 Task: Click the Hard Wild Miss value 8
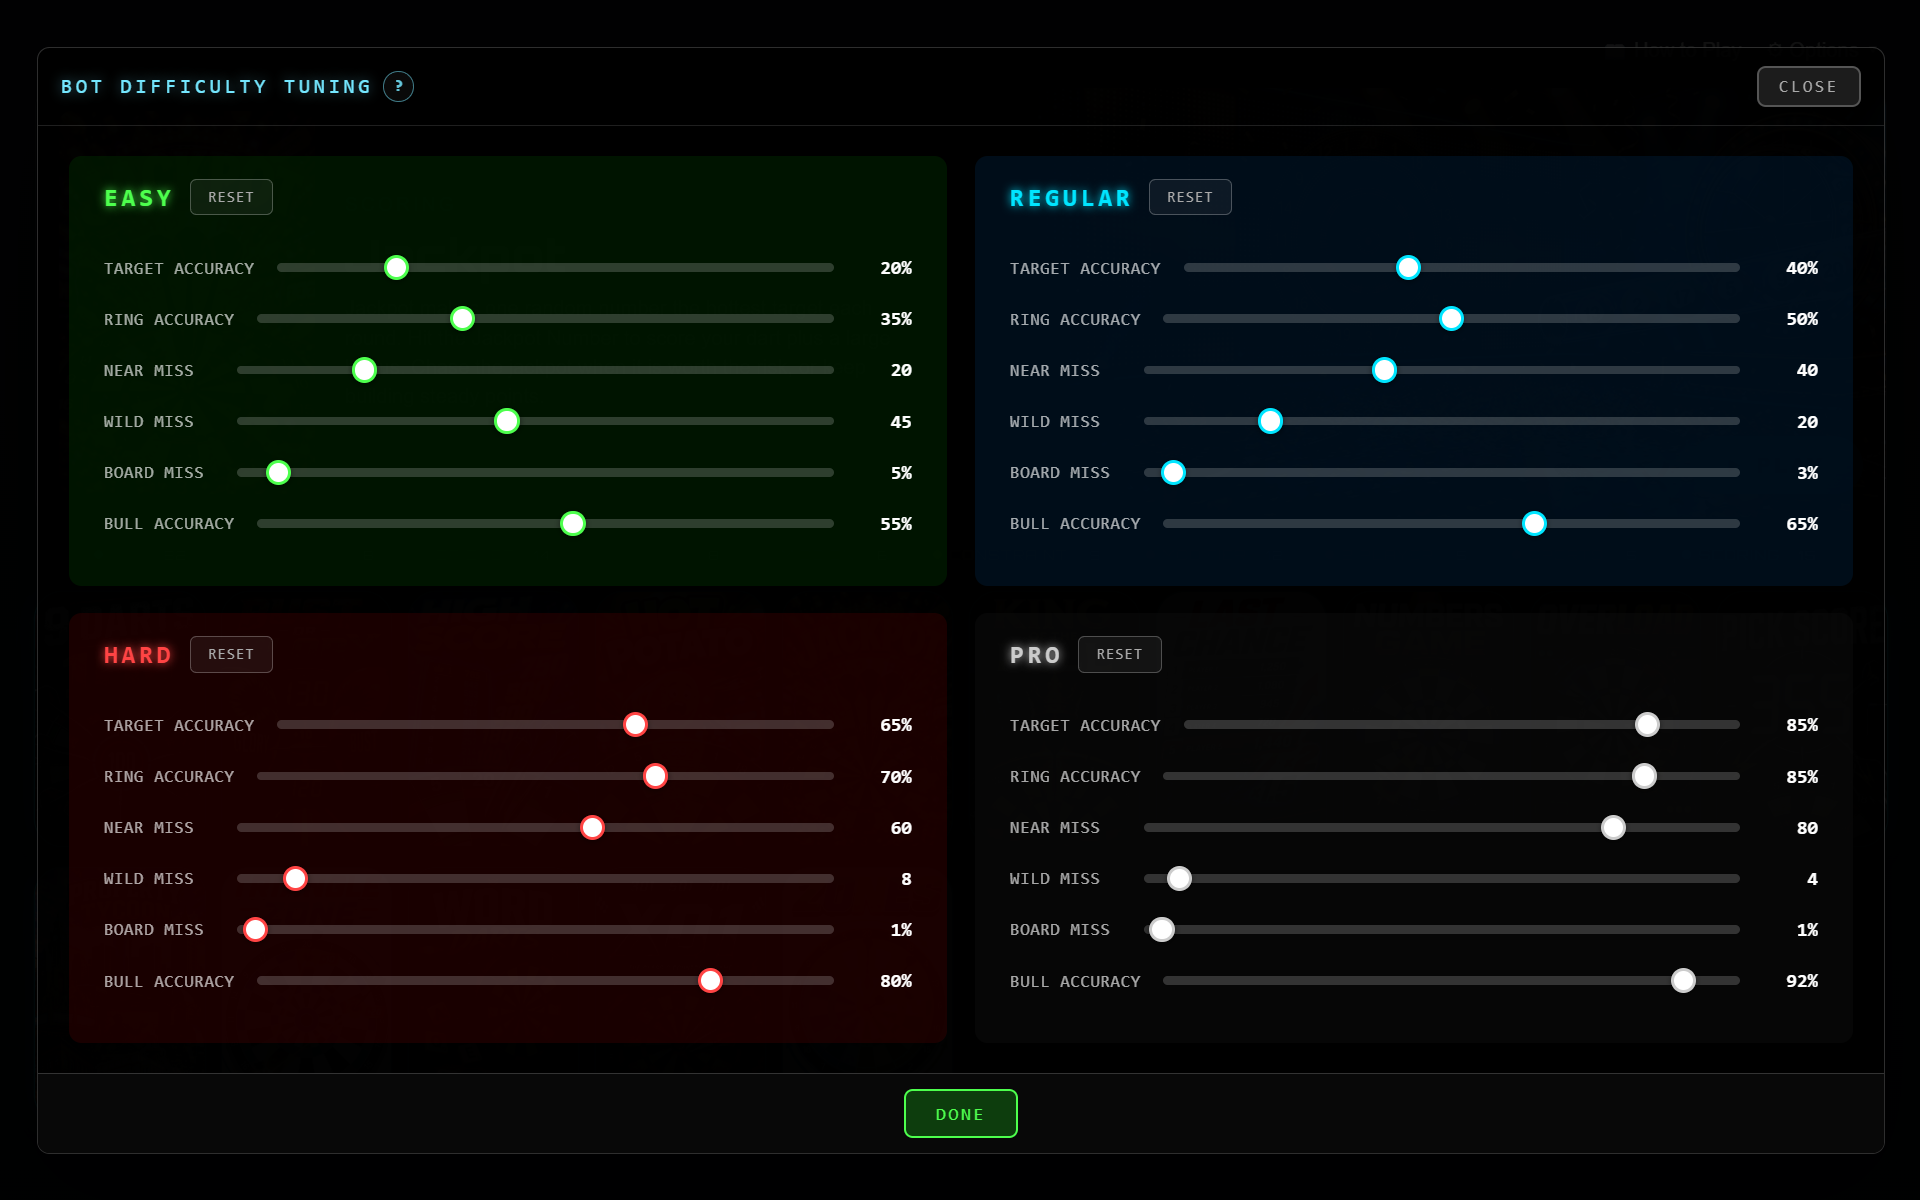point(906,879)
